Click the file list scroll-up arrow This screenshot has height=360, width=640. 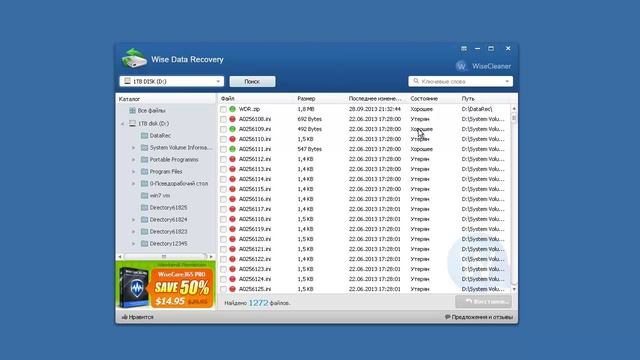514,109
